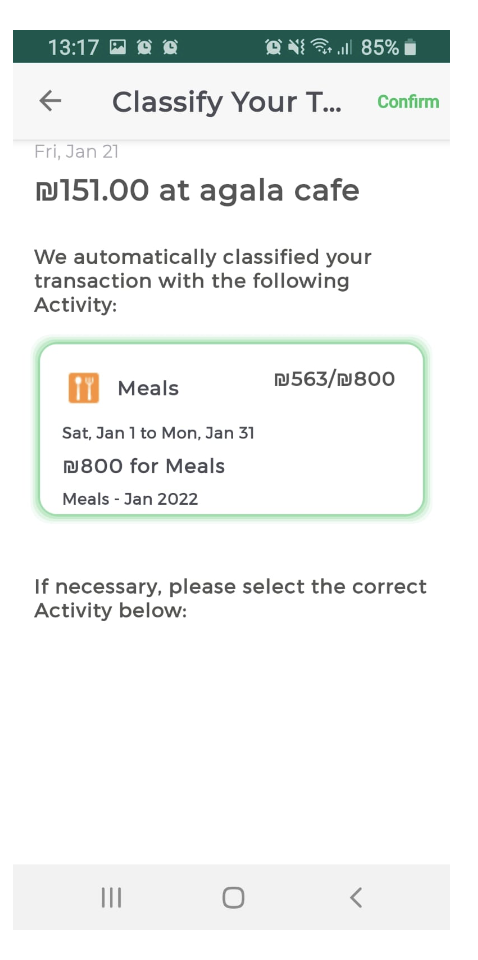Tap Confirm to accept classification

pyautogui.click(x=408, y=102)
